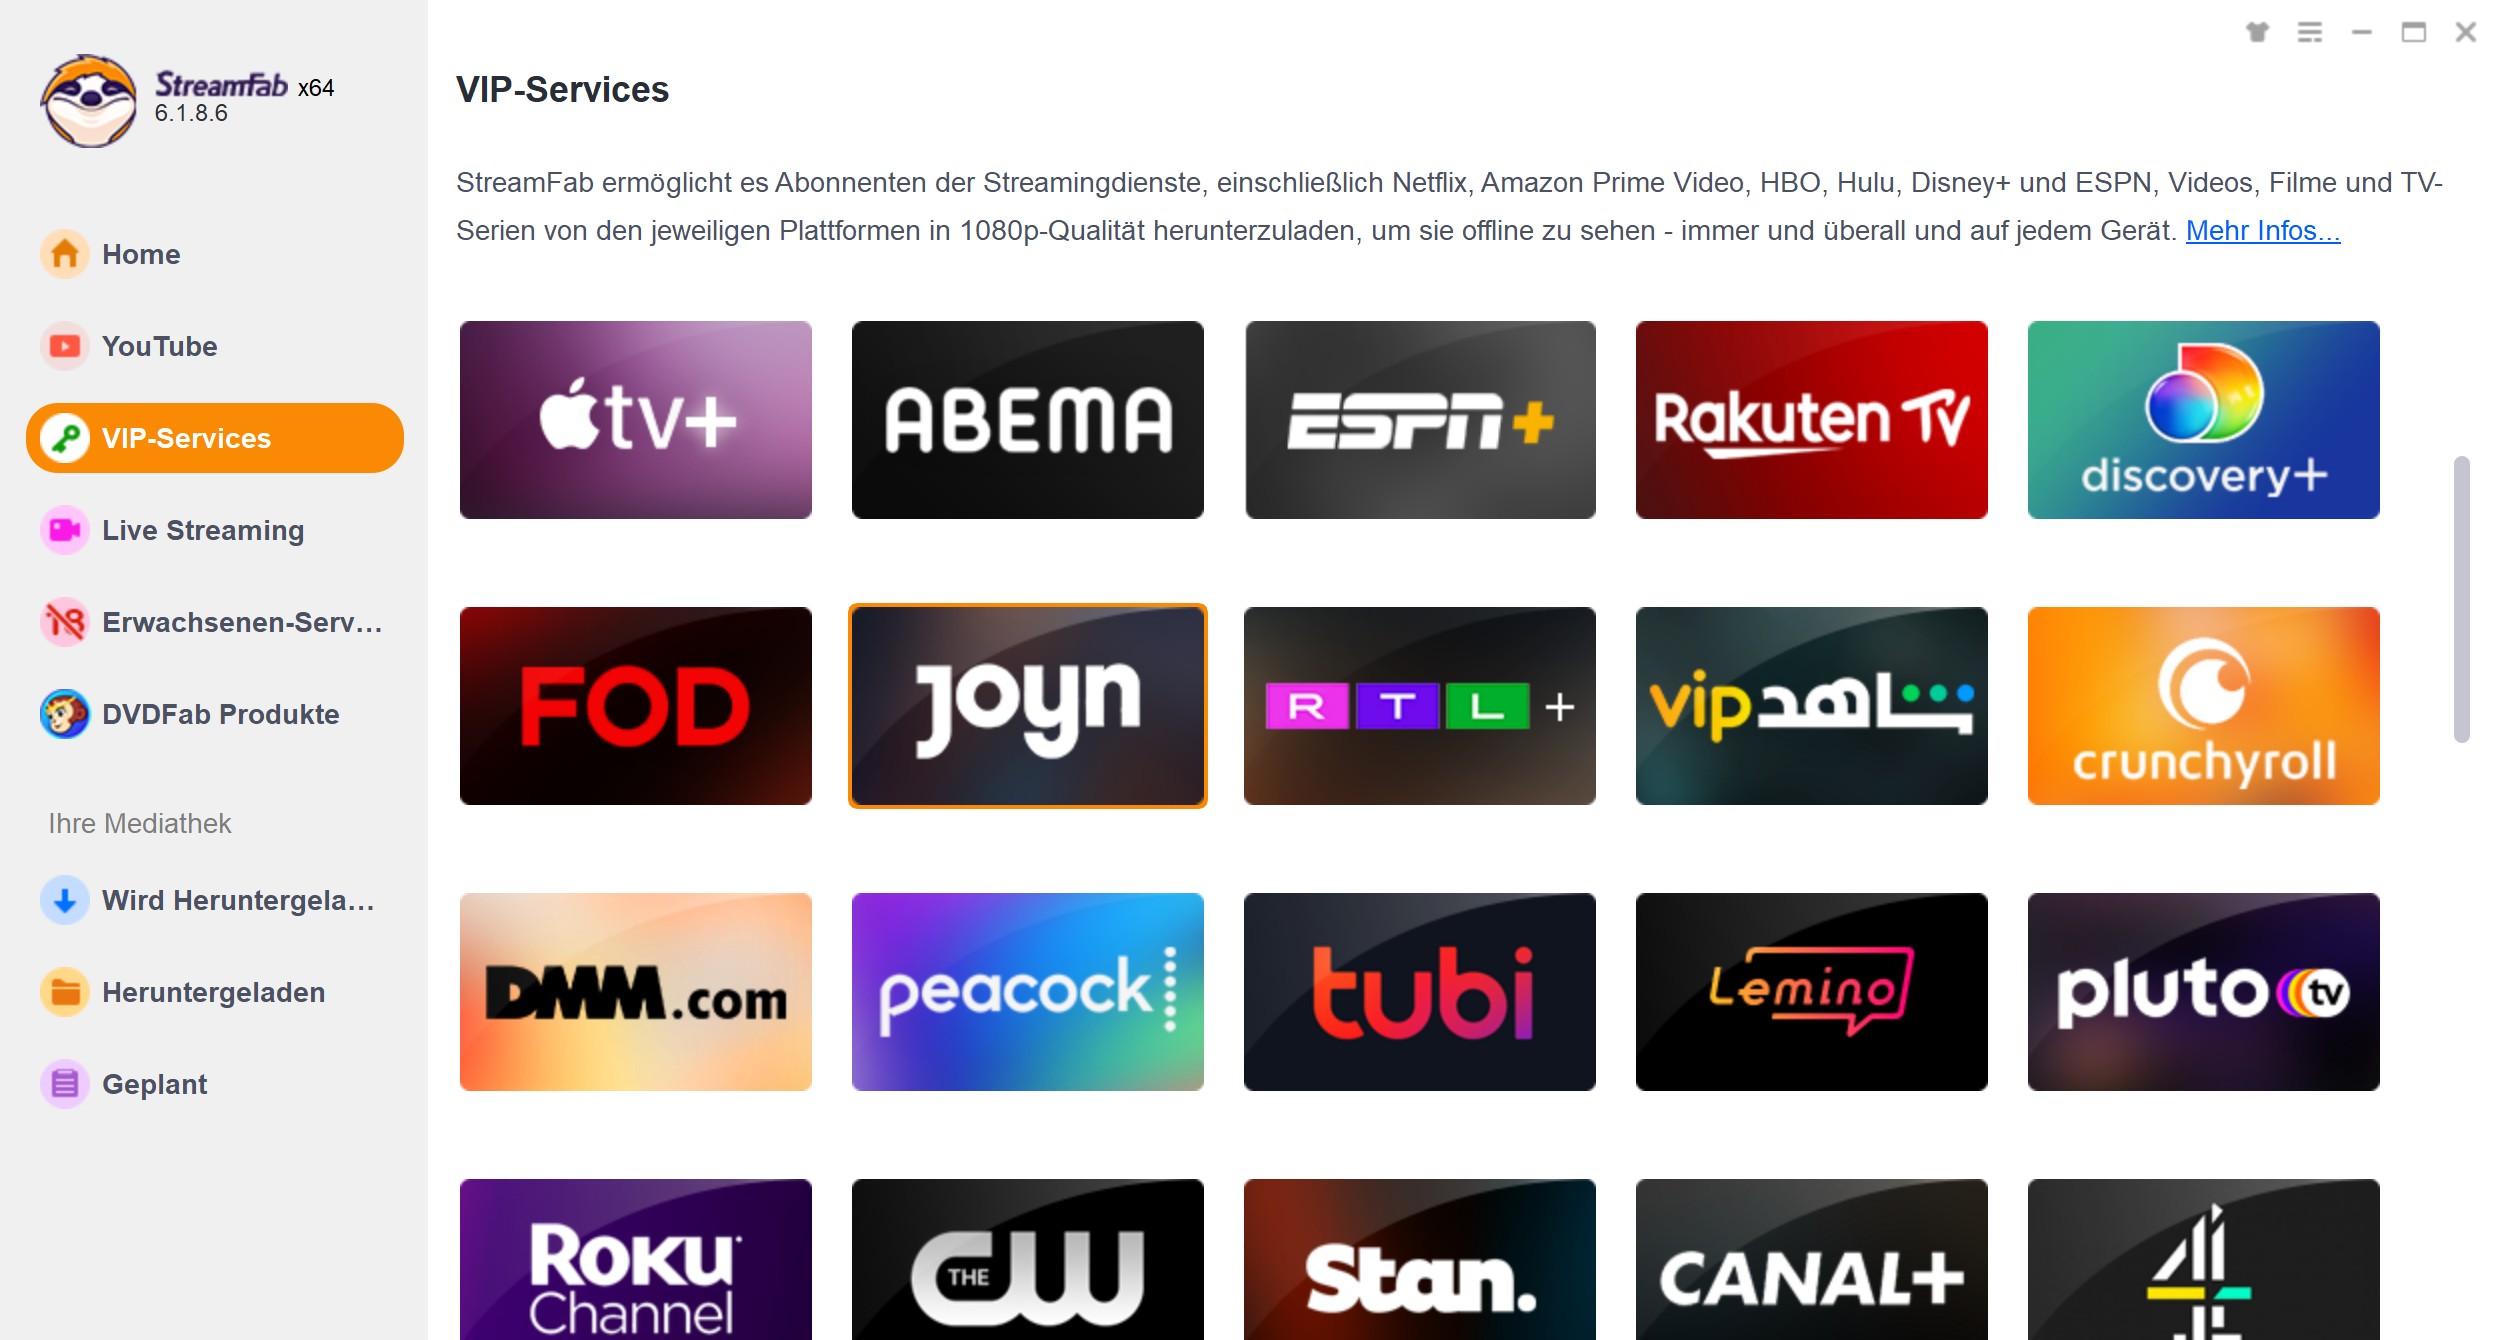Select Joyn VIP service thumbnail

click(1028, 706)
